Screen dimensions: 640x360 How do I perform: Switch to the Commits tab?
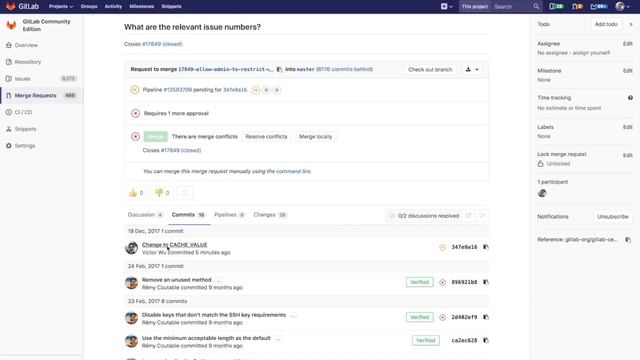[188, 215]
